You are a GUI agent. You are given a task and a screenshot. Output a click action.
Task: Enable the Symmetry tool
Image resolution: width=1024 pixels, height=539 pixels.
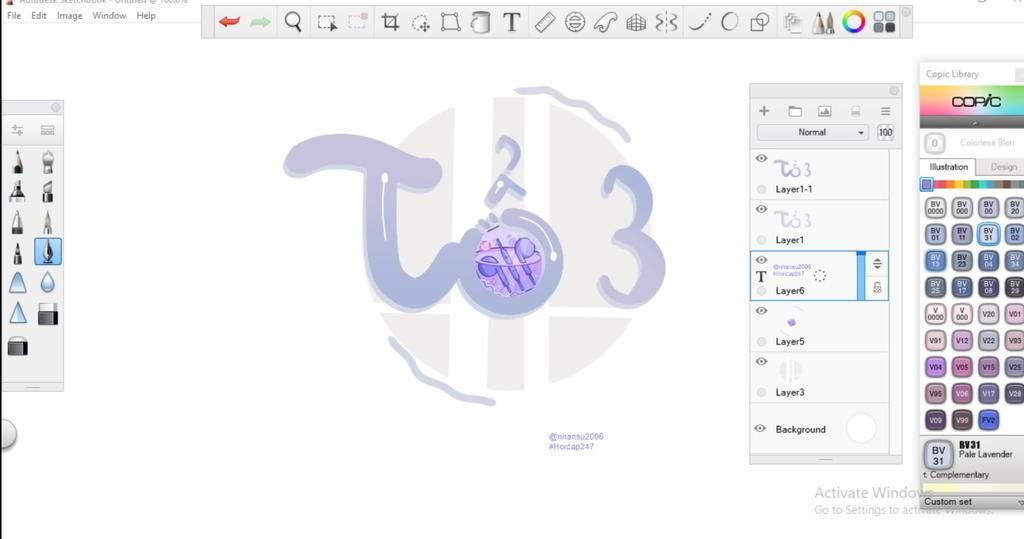coord(666,23)
